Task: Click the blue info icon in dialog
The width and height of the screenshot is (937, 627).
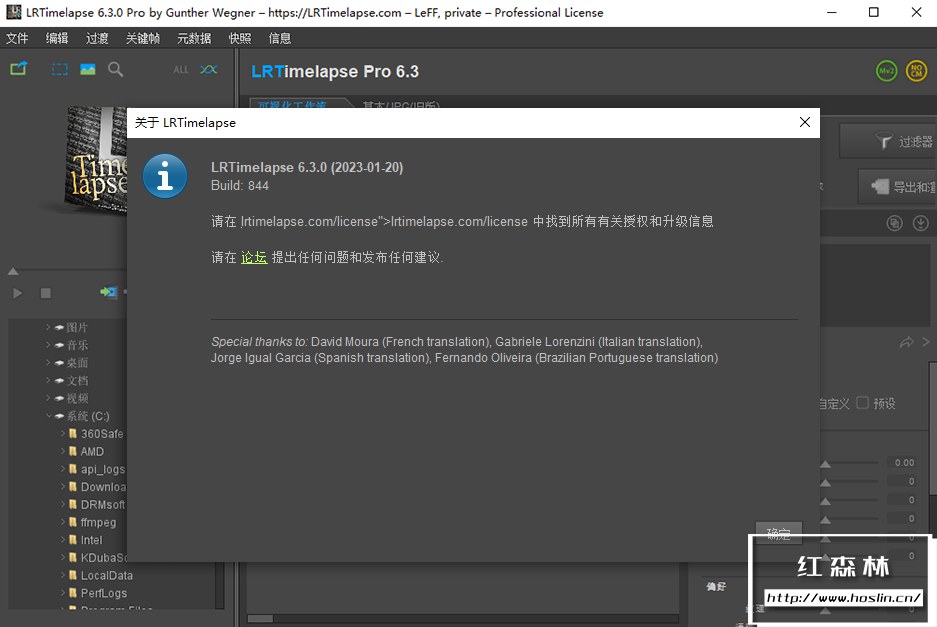Action: click(x=165, y=176)
